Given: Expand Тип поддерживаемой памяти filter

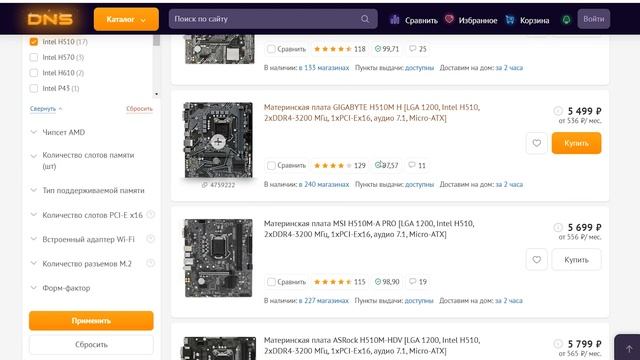Looking at the screenshot, I should [x=93, y=190].
